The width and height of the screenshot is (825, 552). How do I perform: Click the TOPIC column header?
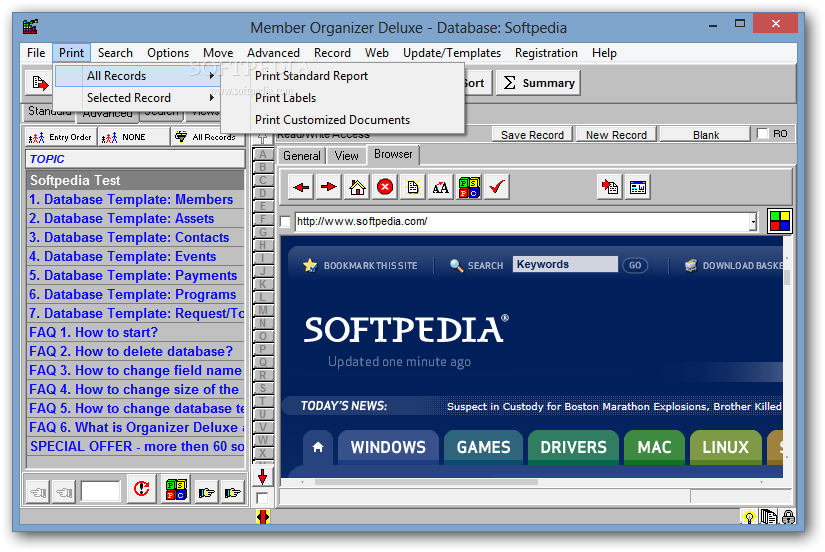coord(135,159)
